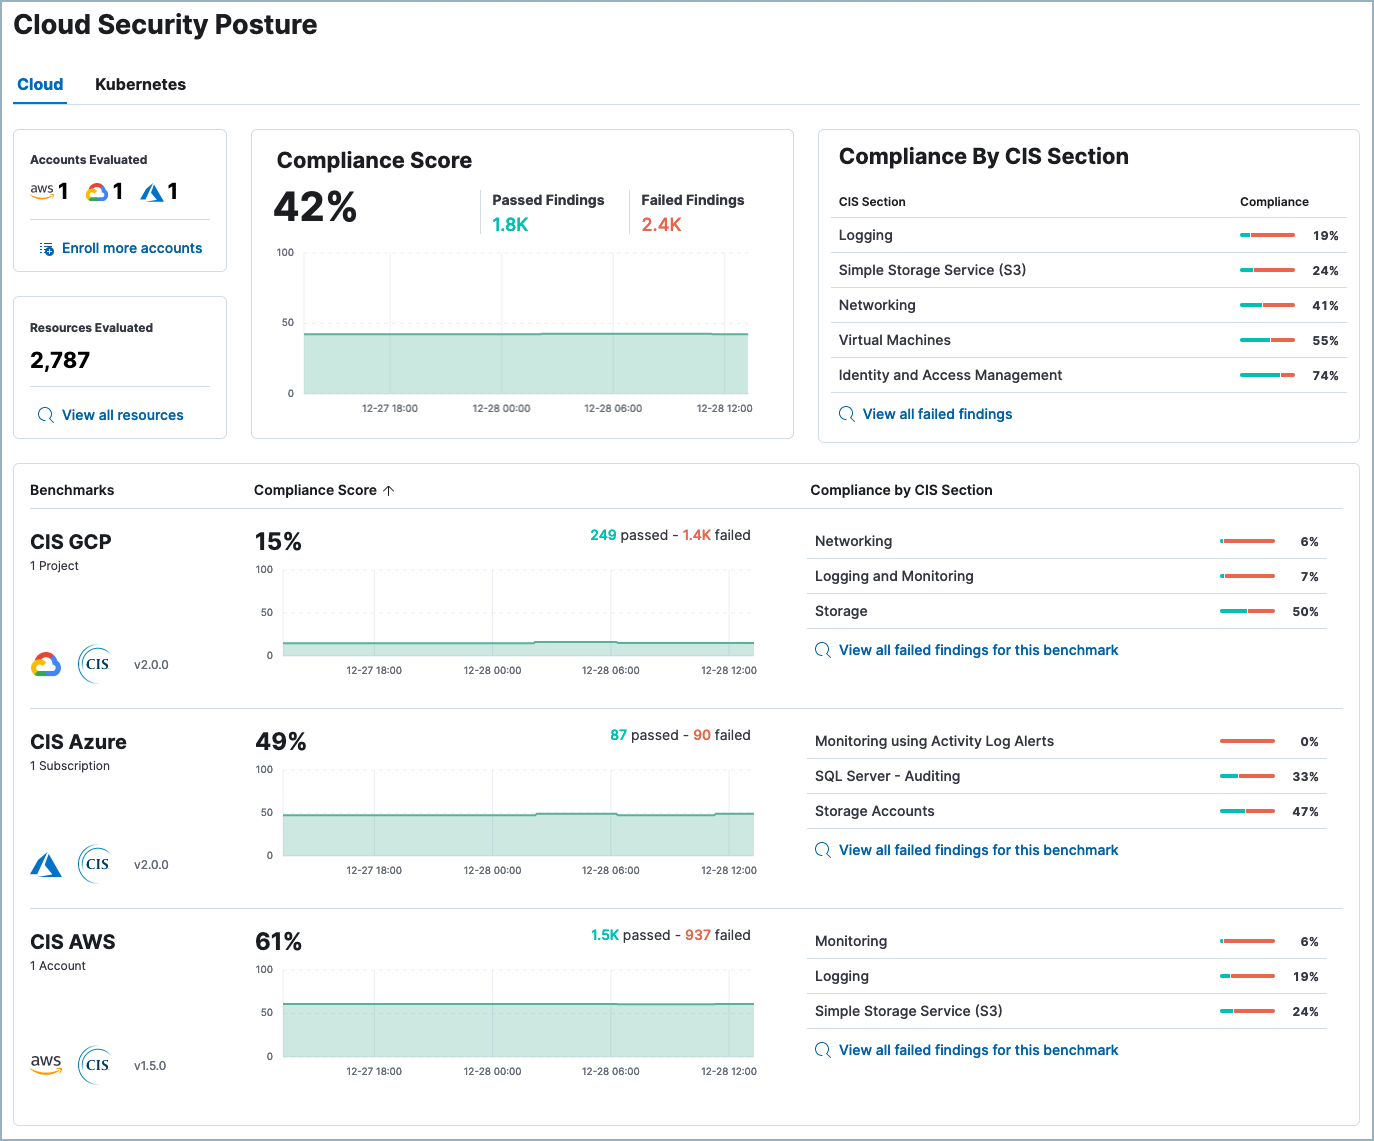The image size is (1374, 1141).
Task: Click the Azure logo on CIS Azure benchmark
Action: point(45,864)
